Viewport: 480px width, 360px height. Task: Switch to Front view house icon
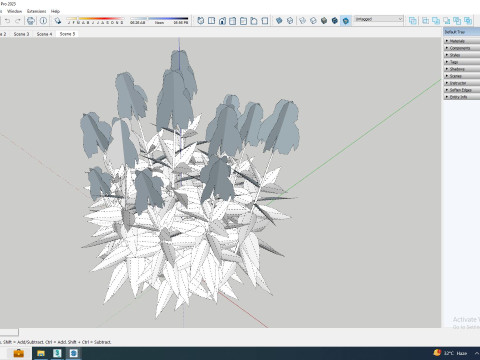pyautogui.click(x=222, y=21)
